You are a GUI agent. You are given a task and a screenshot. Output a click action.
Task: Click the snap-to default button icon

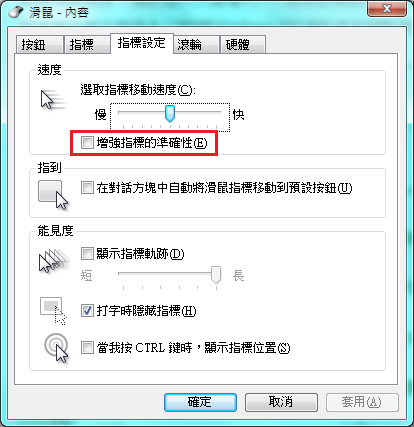[53, 195]
